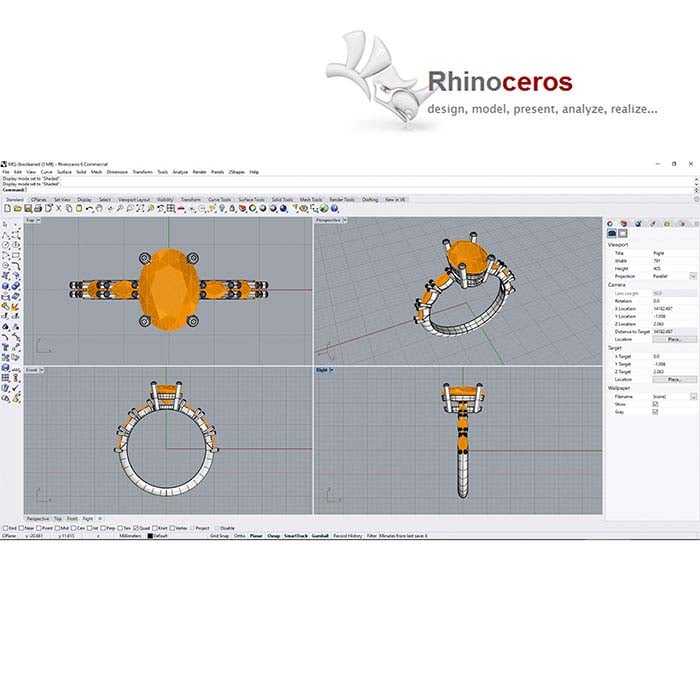Toggle Ortho in the status bar

[240, 536]
